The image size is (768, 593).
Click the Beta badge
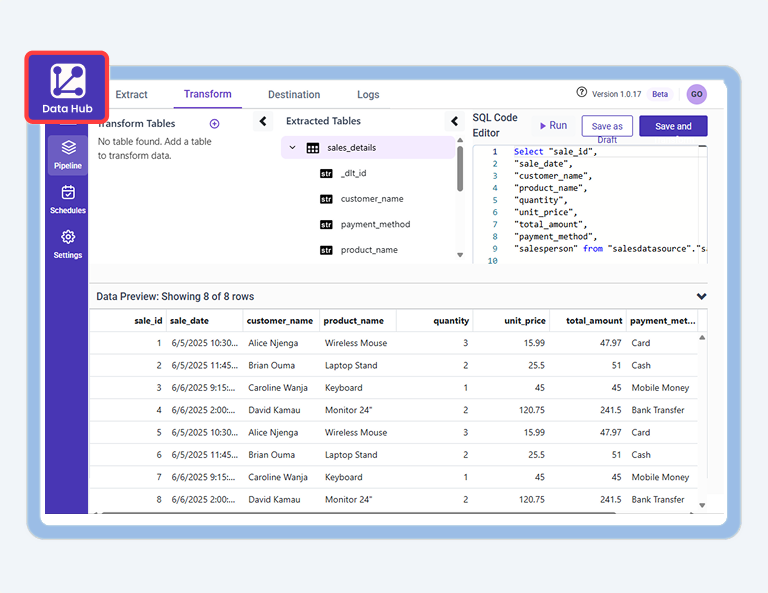pyautogui.click(x=660, y=94)
